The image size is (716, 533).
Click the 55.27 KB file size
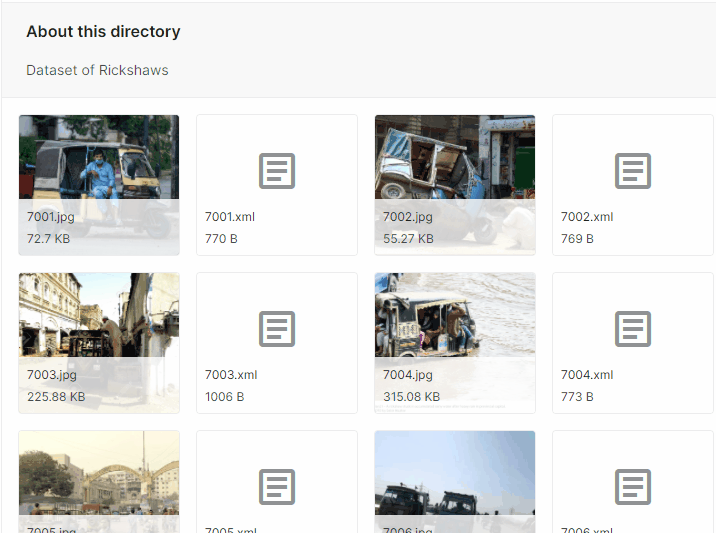pos(408,239)
